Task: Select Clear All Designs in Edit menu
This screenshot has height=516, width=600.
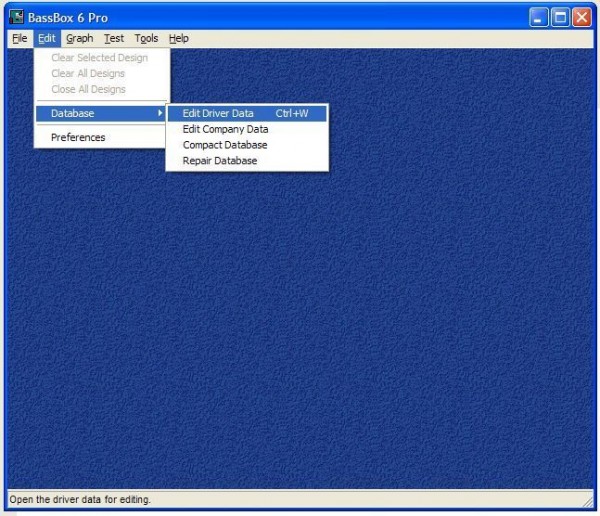Action: (88, 74)
